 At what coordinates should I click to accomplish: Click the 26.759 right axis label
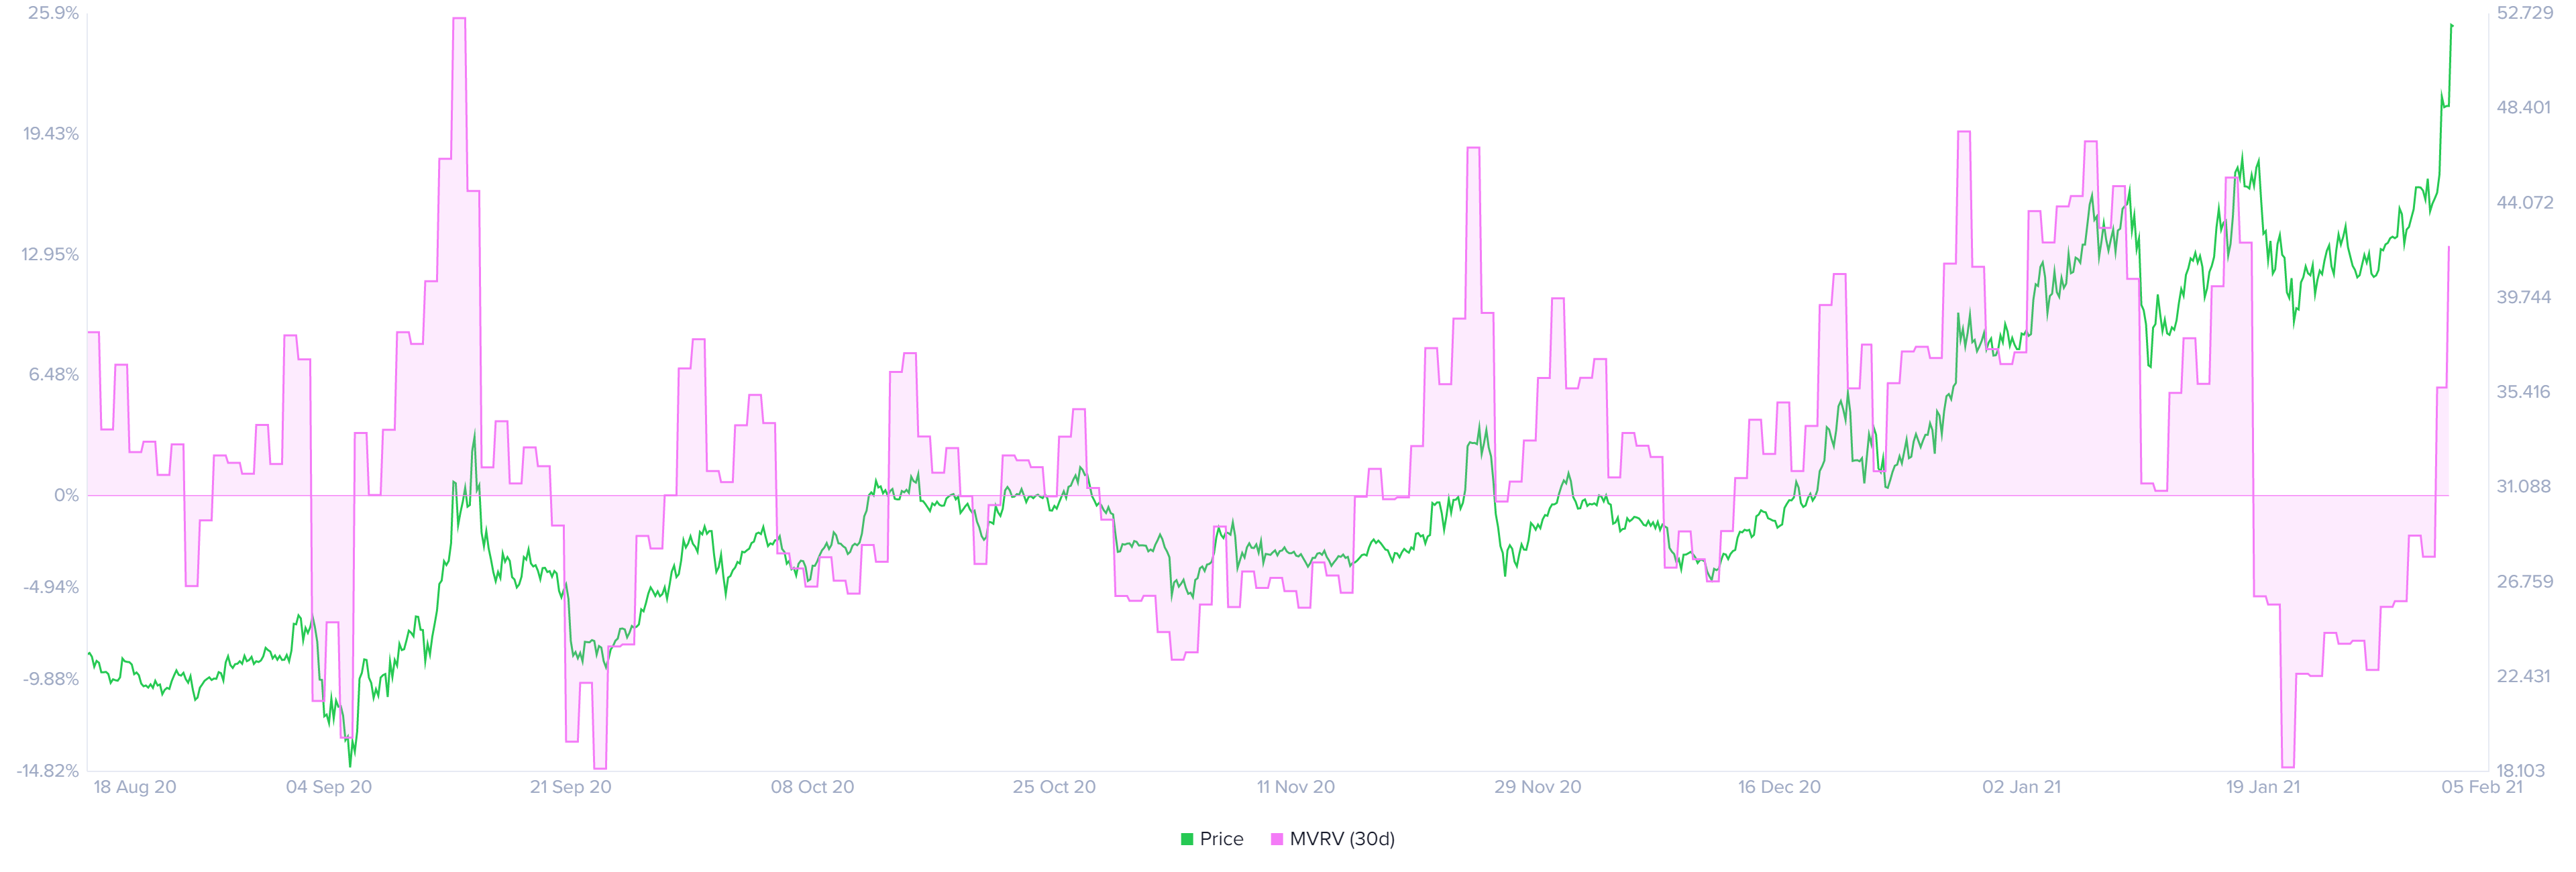(2525, 581)
